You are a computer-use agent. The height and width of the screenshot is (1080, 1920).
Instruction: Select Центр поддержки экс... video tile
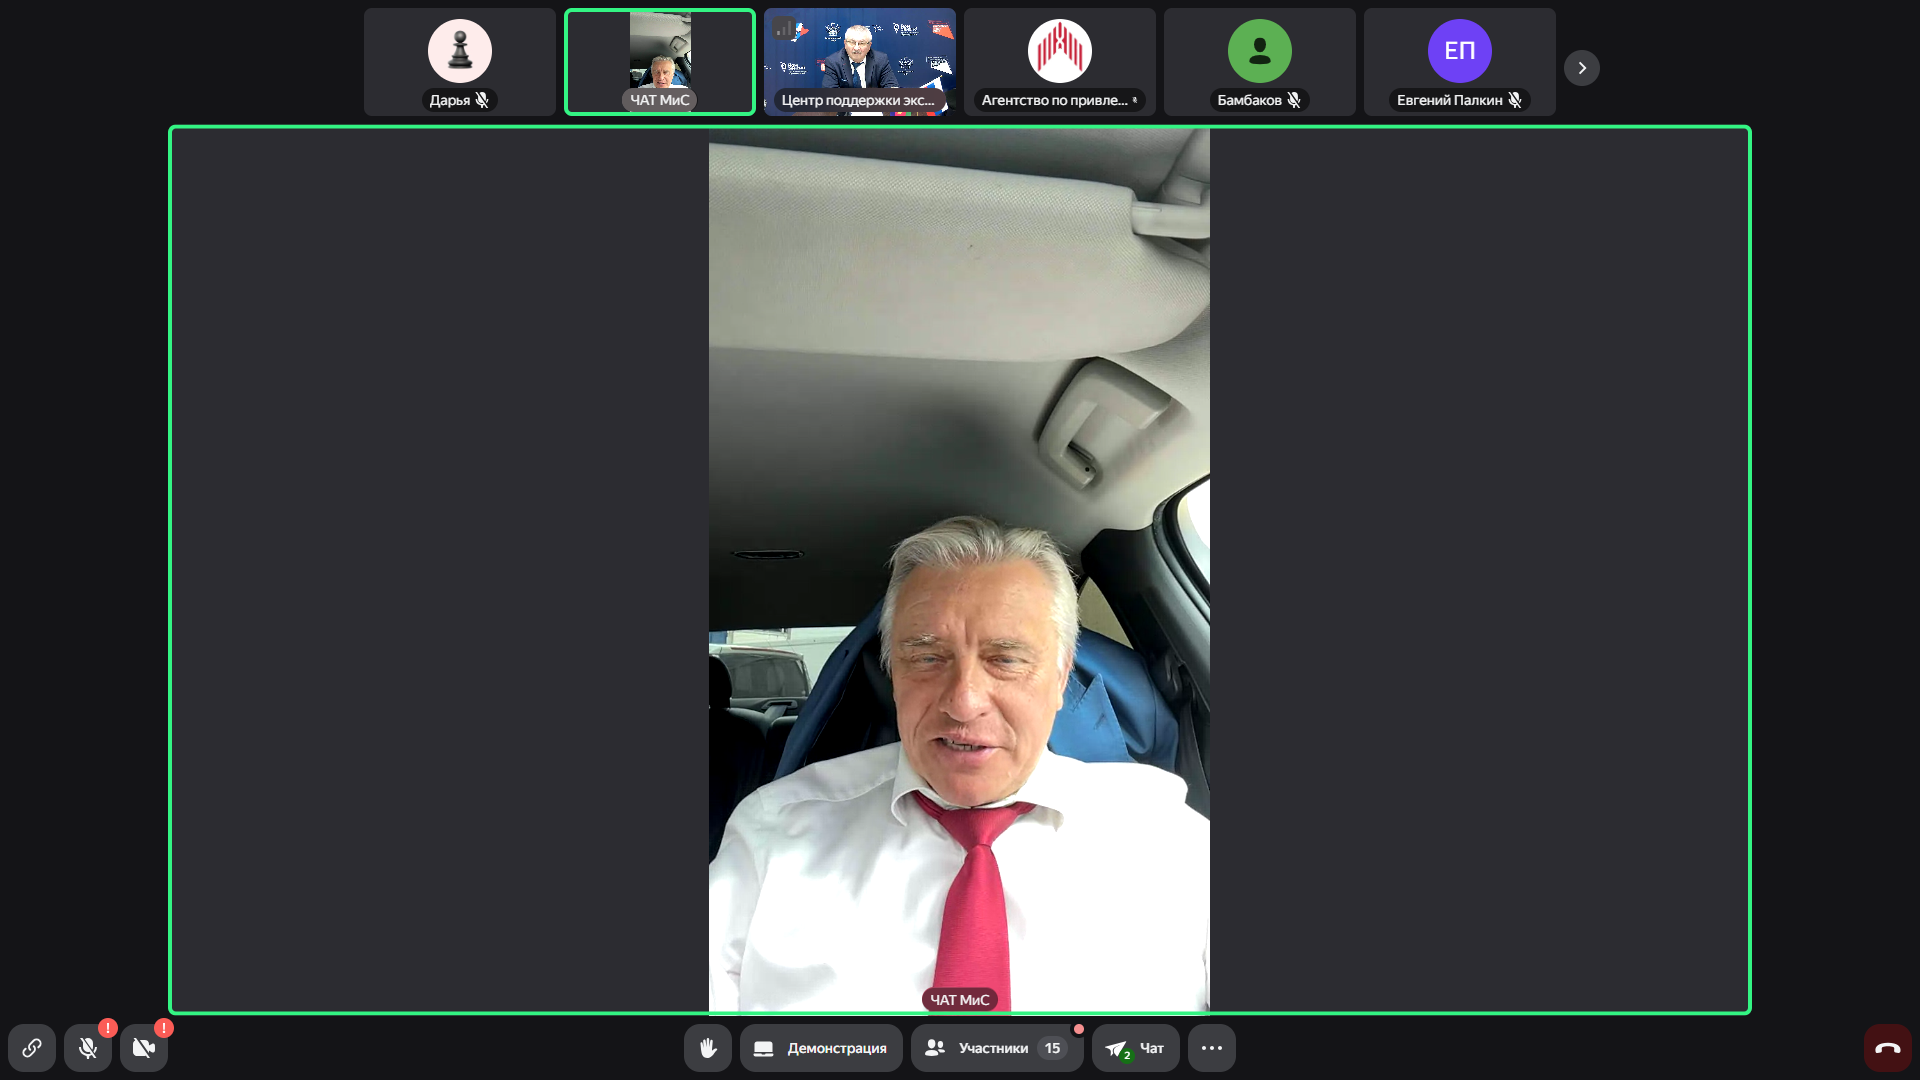(860, 62)
